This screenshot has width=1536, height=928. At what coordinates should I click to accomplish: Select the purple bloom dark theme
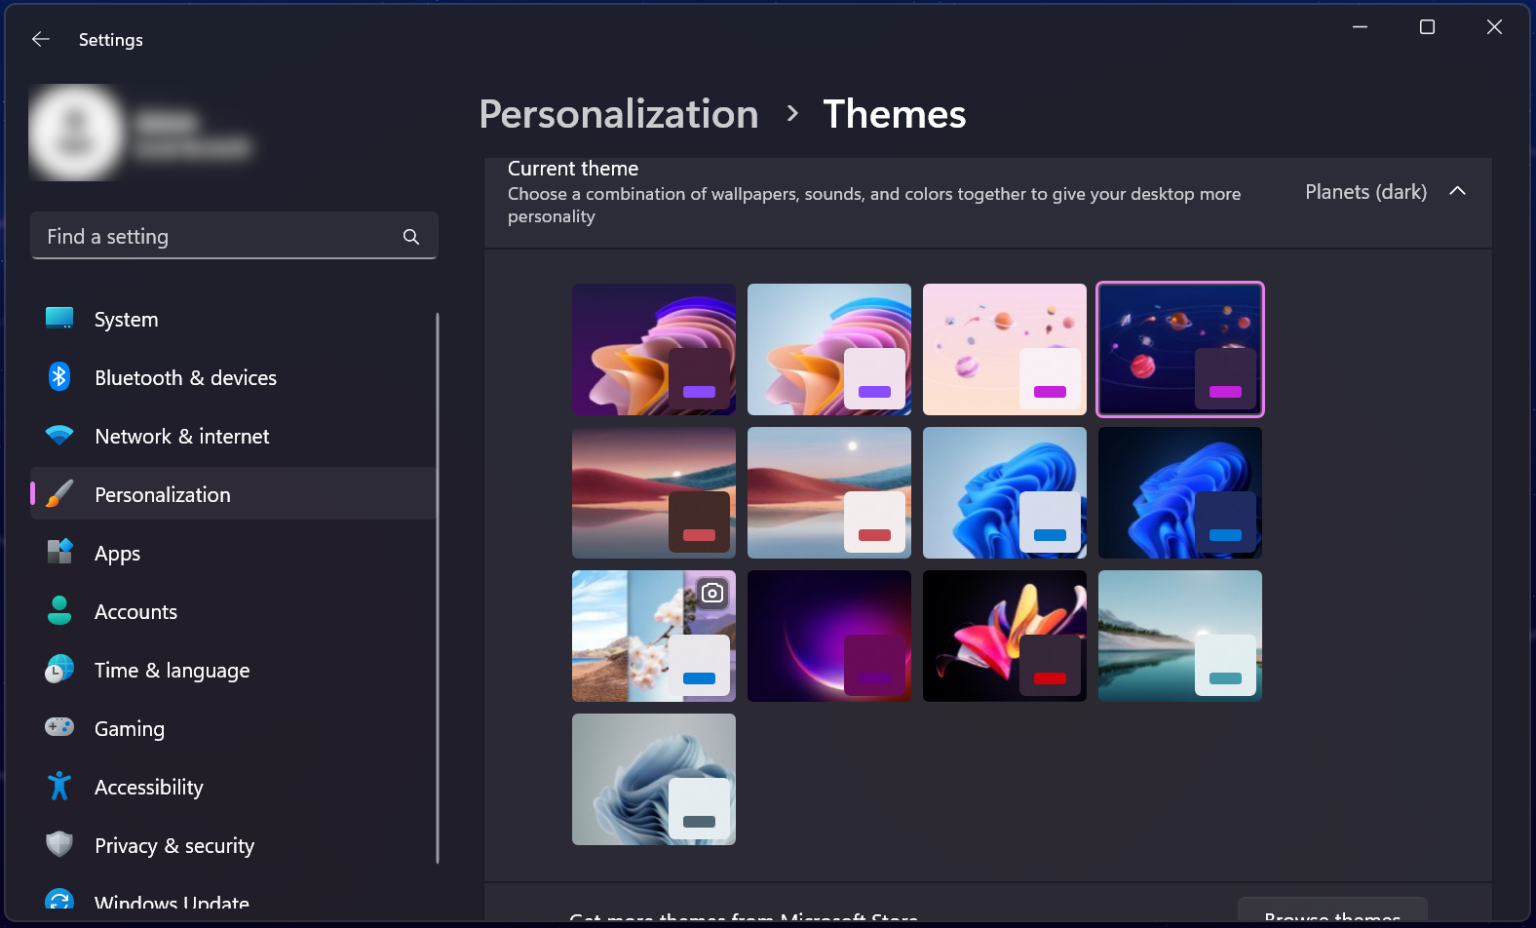pyautogui.click(x=654, y=349)
